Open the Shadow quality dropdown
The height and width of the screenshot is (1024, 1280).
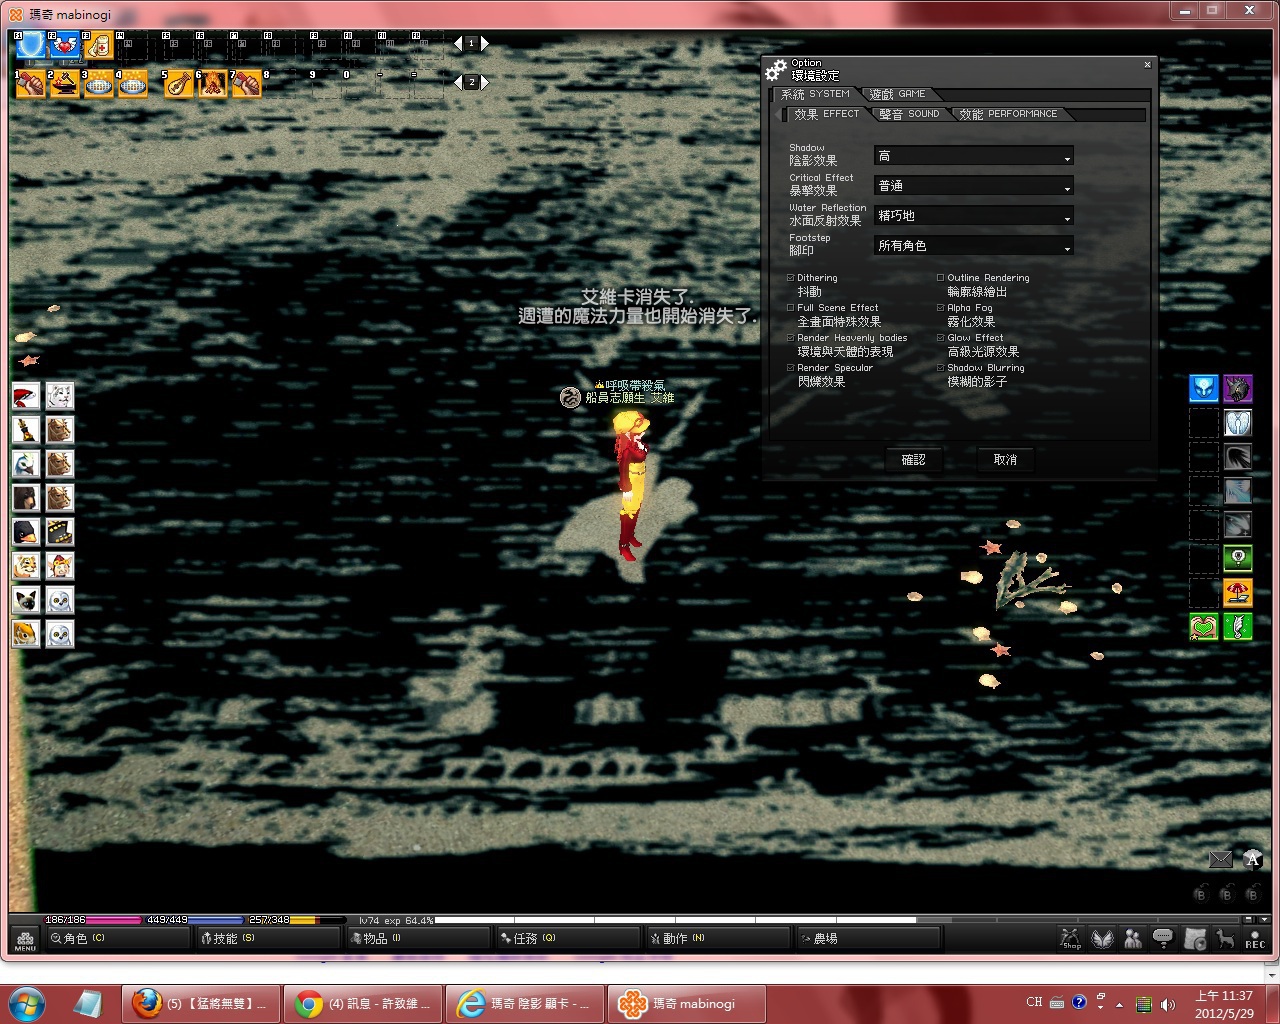pyautogui.click(x=973, y=157)
